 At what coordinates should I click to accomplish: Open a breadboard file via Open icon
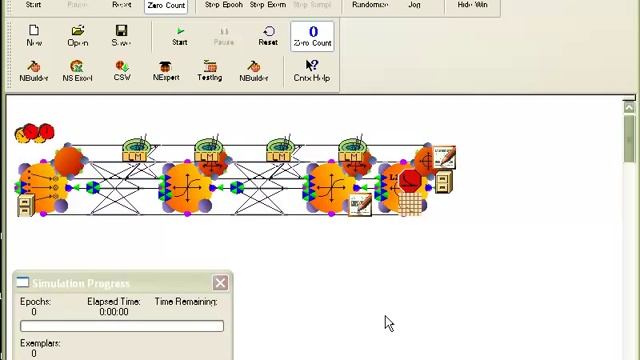tap(78, 36)
